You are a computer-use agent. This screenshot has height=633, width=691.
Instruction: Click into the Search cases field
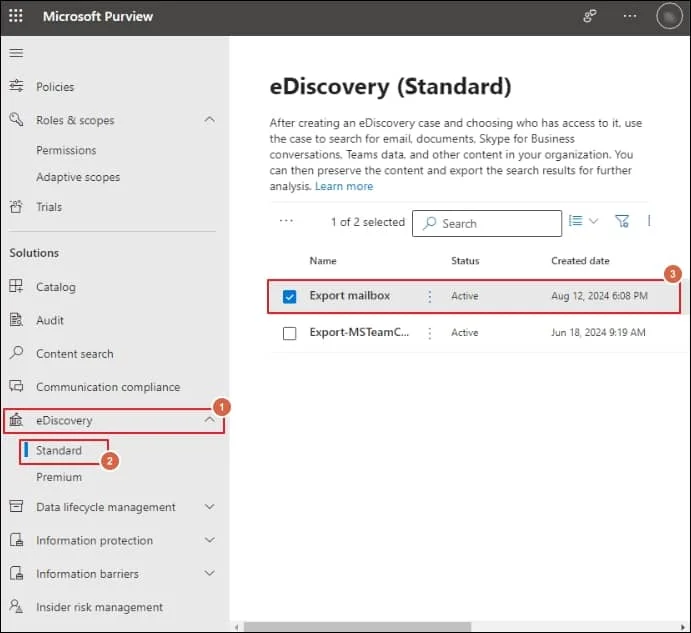point(487,223)
